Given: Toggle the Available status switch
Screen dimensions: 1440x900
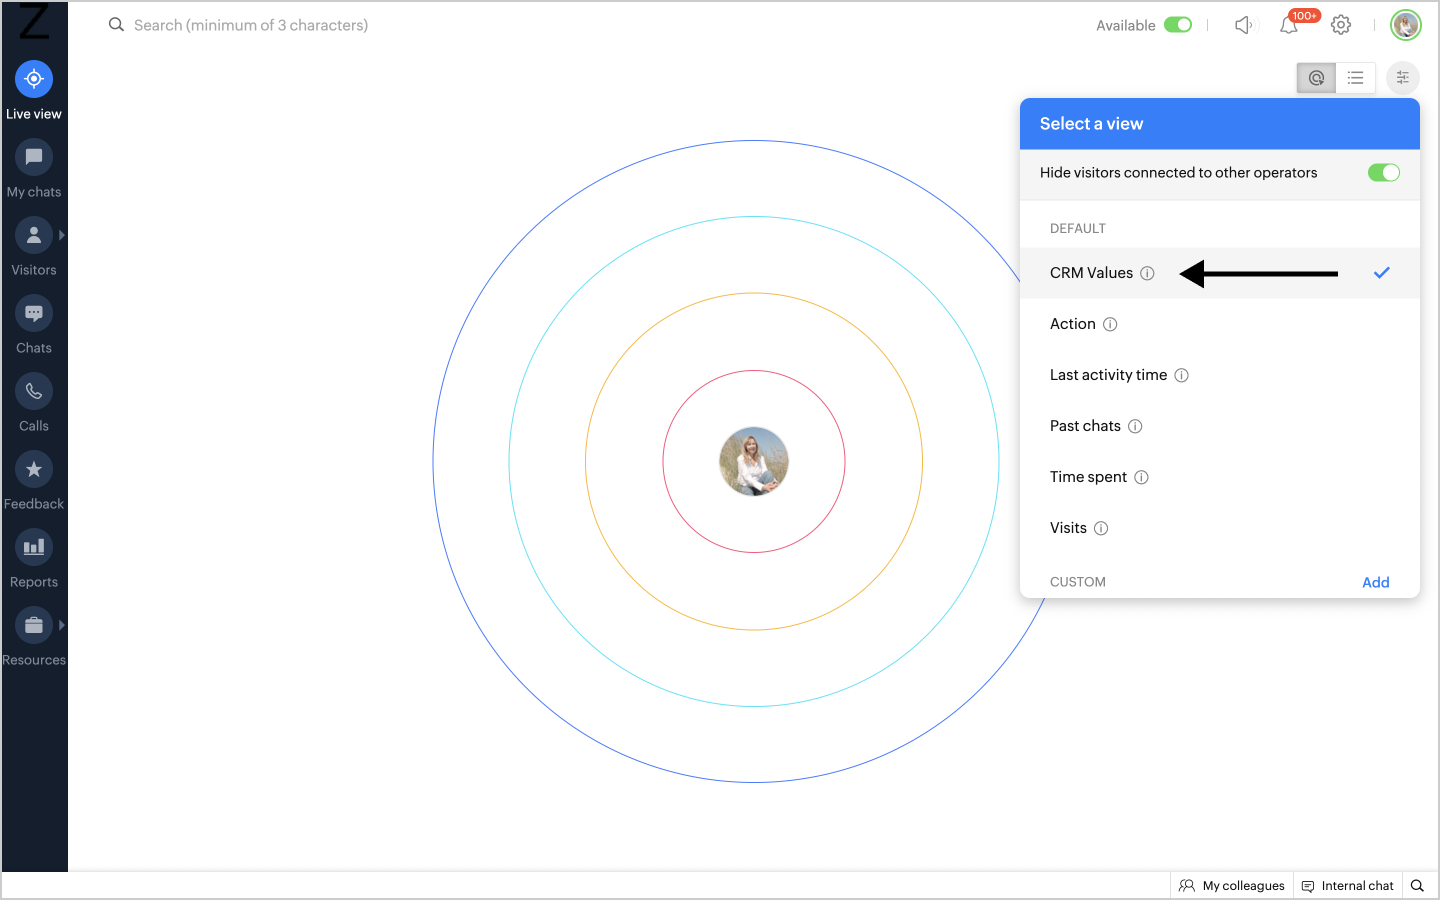Looking at the screenshot, I should click(1178, 25).
